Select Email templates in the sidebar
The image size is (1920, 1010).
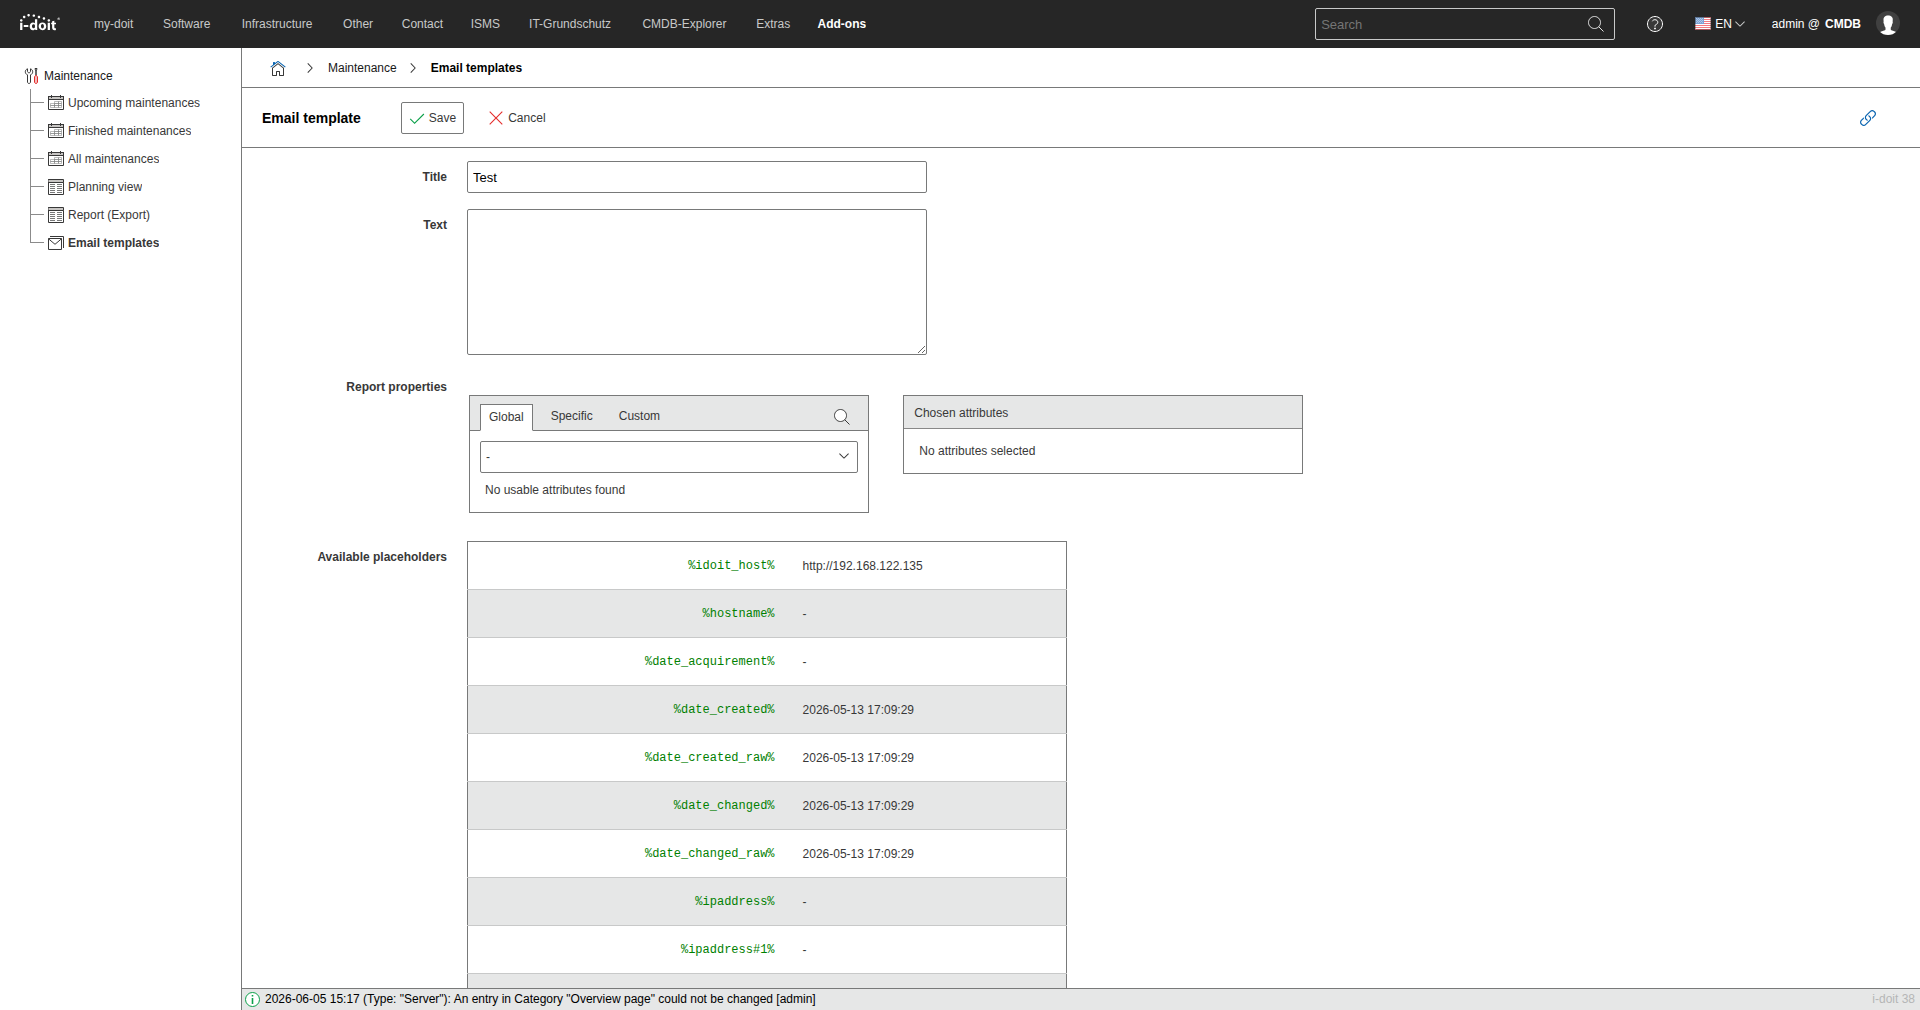click(113, 243)
